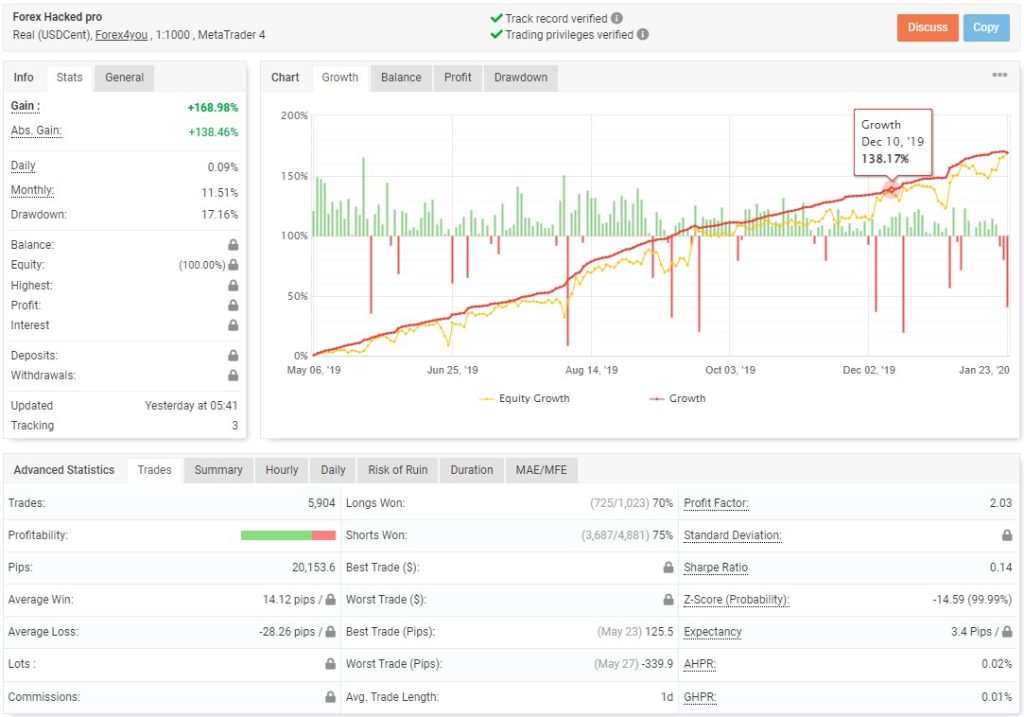Click the red part of Profitability bar
The image size is (1024, 717).
tap(324, 535)
